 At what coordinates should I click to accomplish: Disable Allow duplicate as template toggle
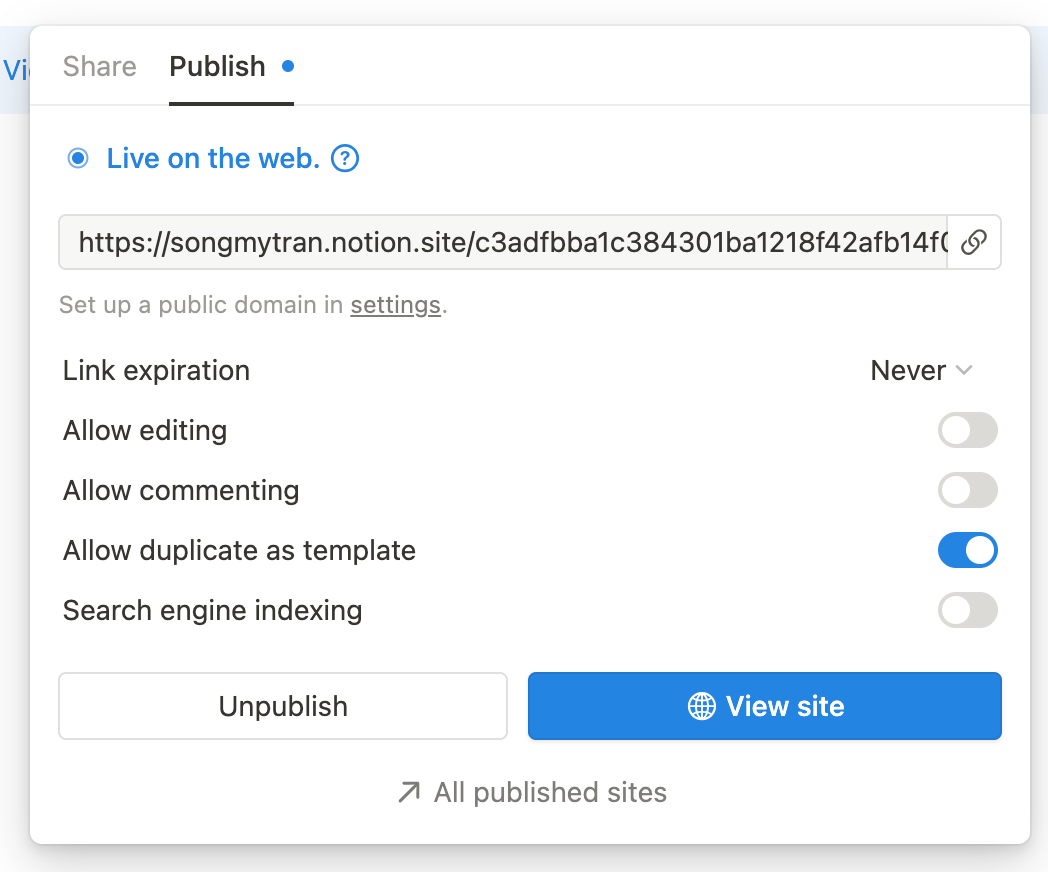coord(967,551)
